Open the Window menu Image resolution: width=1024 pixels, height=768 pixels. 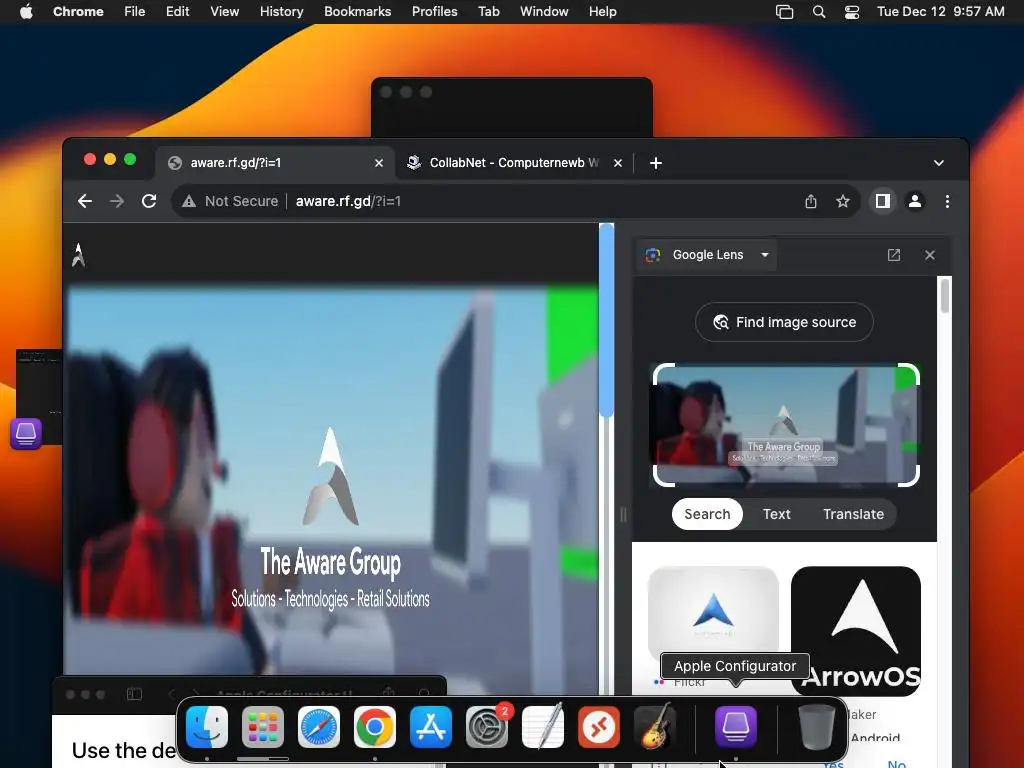(544, 12)
